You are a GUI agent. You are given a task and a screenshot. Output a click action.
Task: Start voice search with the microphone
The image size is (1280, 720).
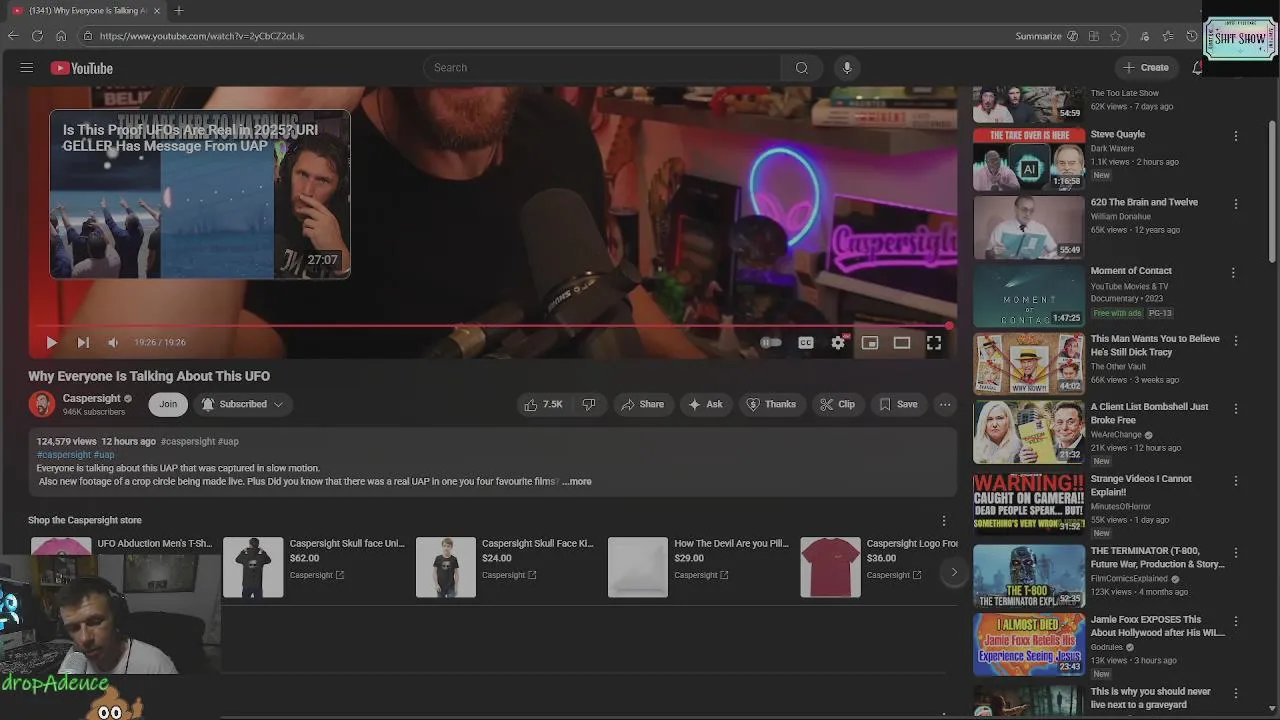[x=847, y=68]
